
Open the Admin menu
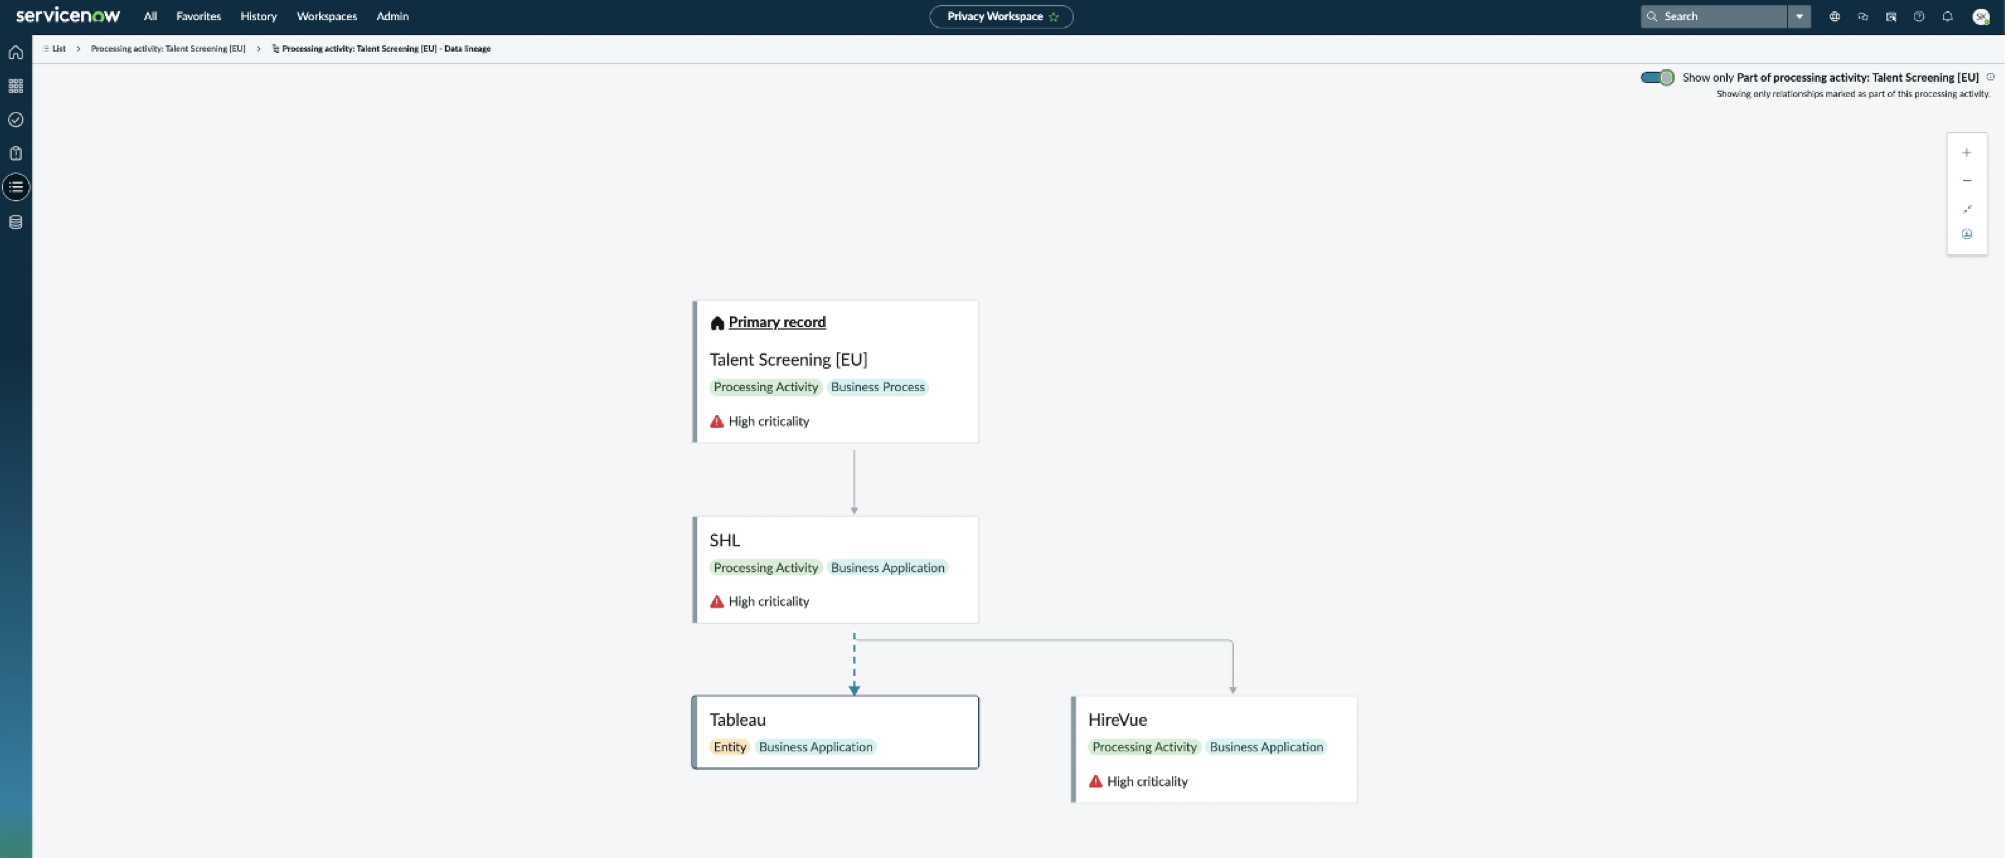[392, 16]
